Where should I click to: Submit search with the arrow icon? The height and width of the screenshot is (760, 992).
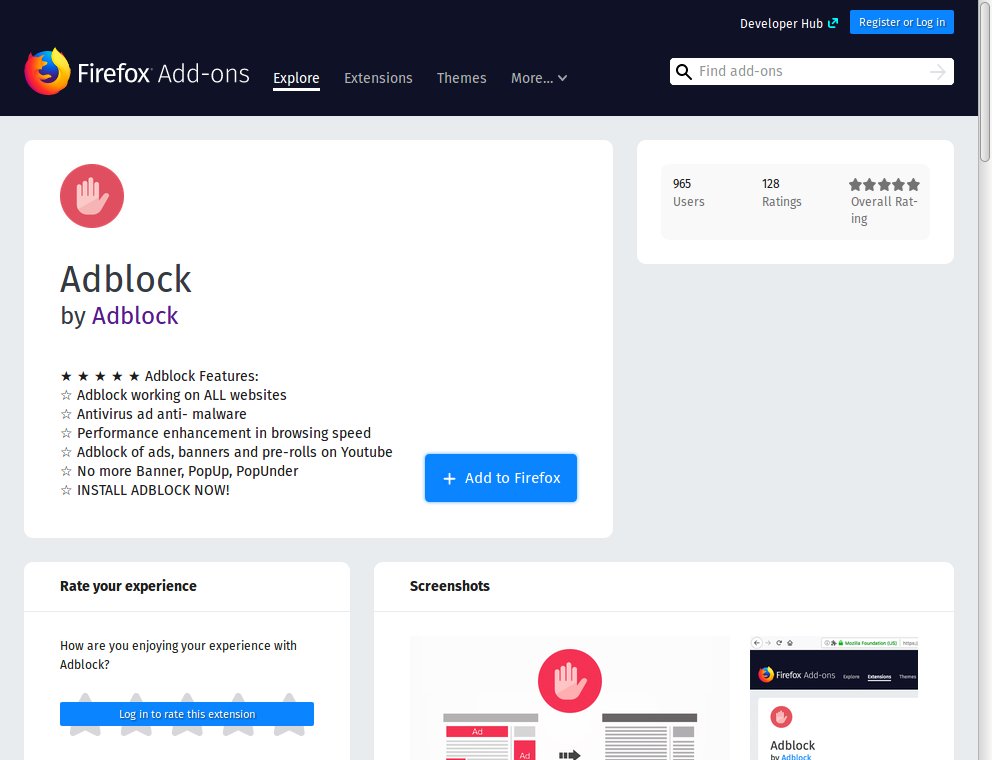click(x=938, y=72)
